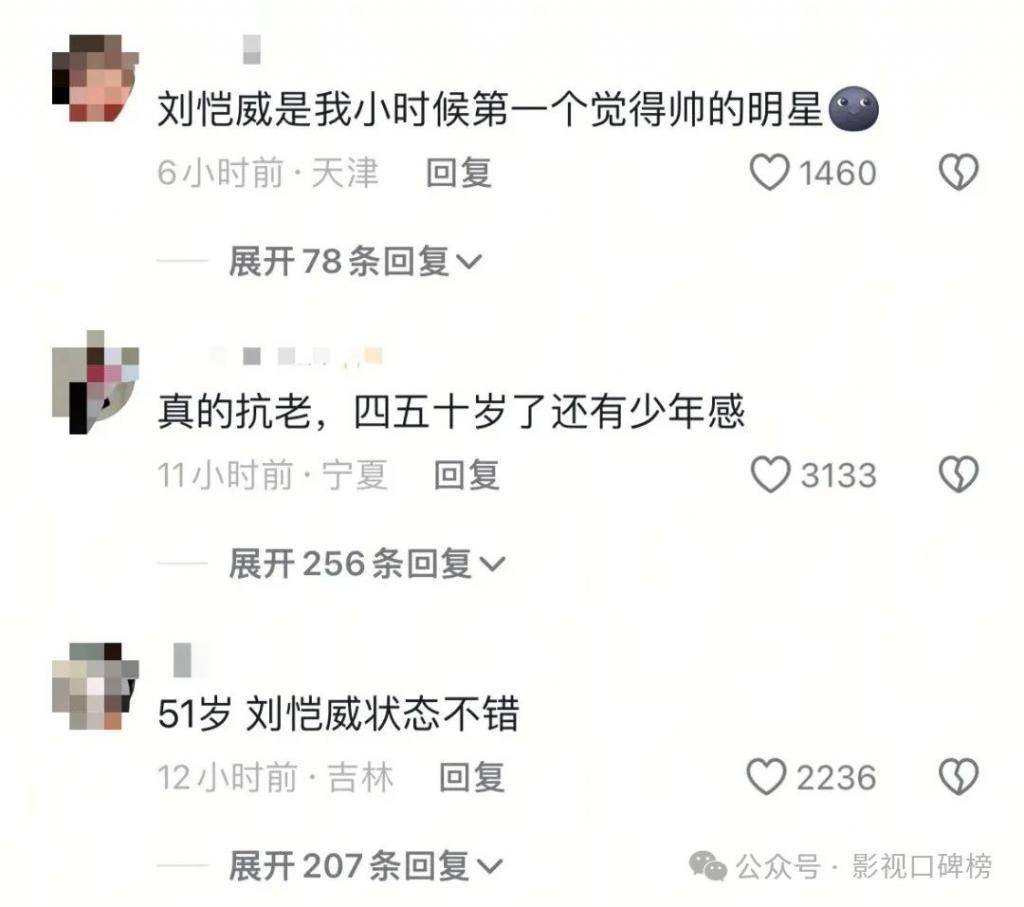The height and width of the screenshot is (907, 1024).
Task: Expand the 78 replies thread
Action: [x=355, y=262]
